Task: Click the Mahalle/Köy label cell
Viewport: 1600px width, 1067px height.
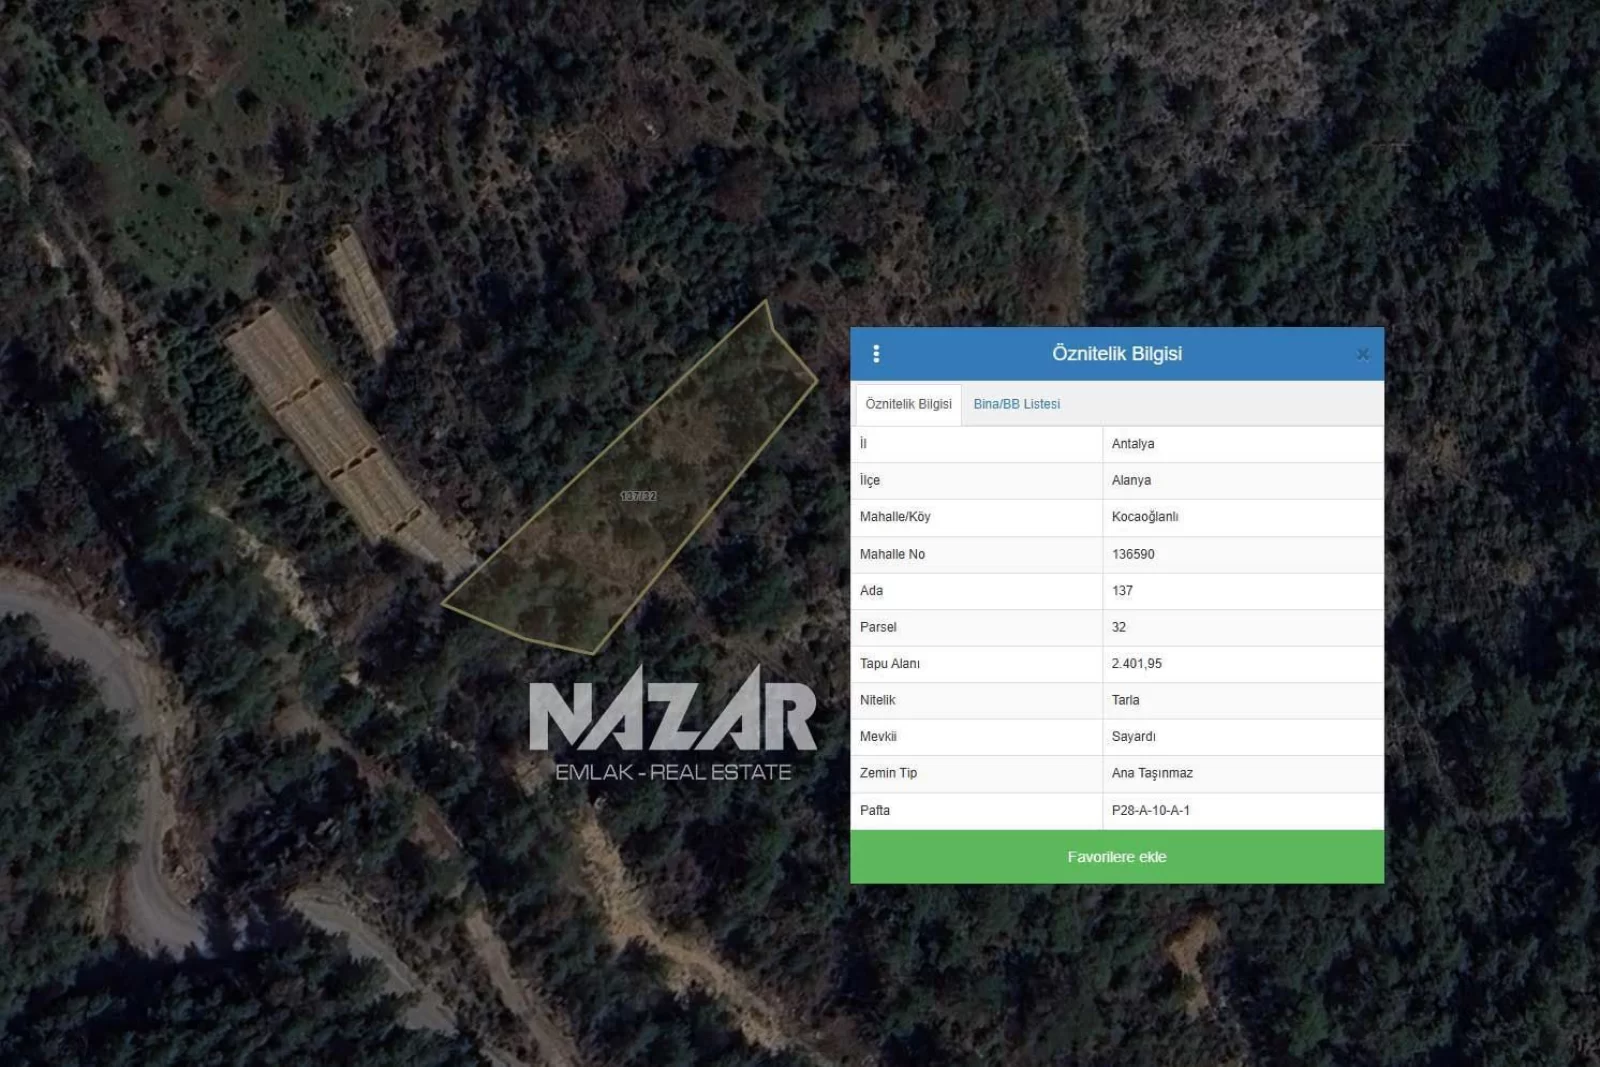Action: click(x=895, y=517)
